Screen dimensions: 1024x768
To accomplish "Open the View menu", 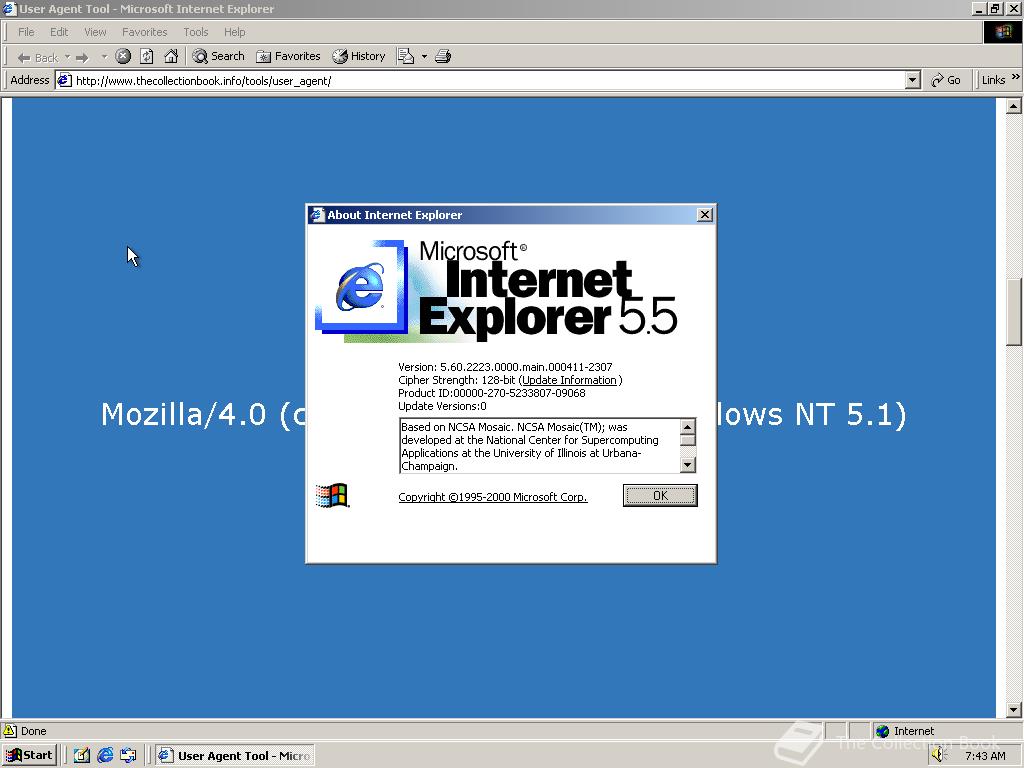I will point(95,32).
